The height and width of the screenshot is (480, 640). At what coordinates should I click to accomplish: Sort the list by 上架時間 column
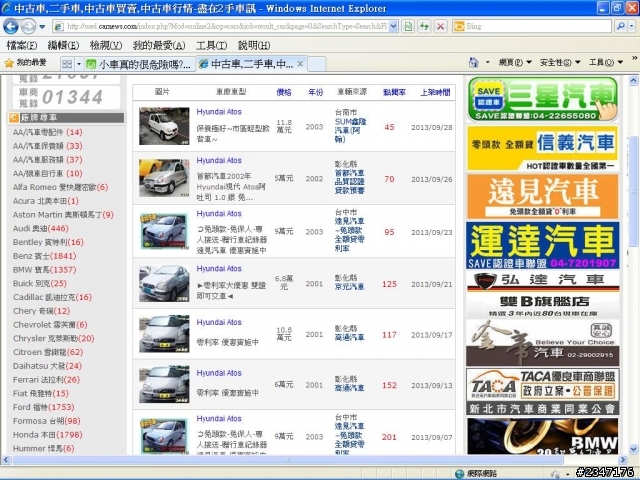pyautogui.click(x=436, y=92)
